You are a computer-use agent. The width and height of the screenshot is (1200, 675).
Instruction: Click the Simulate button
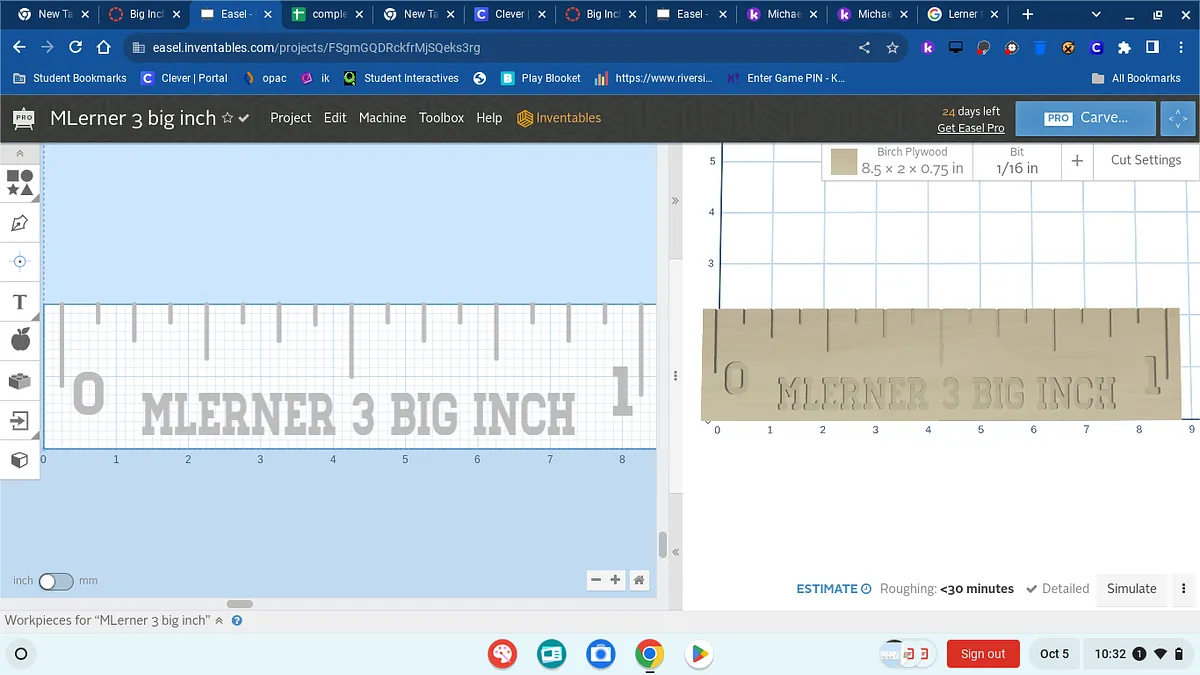(1131, 589)
